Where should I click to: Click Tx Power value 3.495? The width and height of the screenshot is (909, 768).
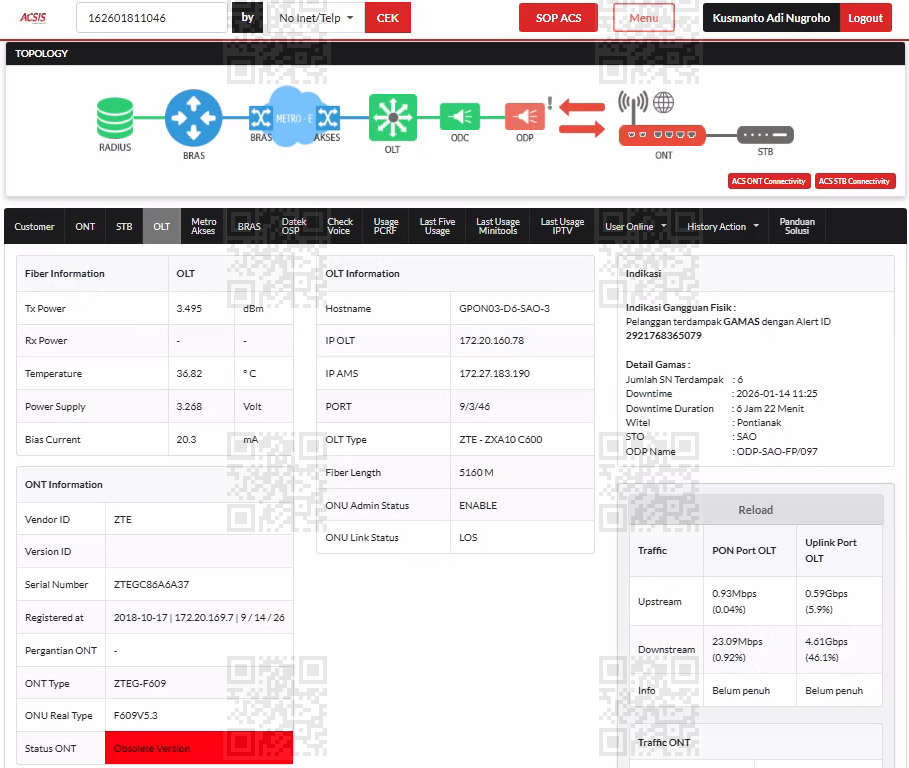(189, 309)
